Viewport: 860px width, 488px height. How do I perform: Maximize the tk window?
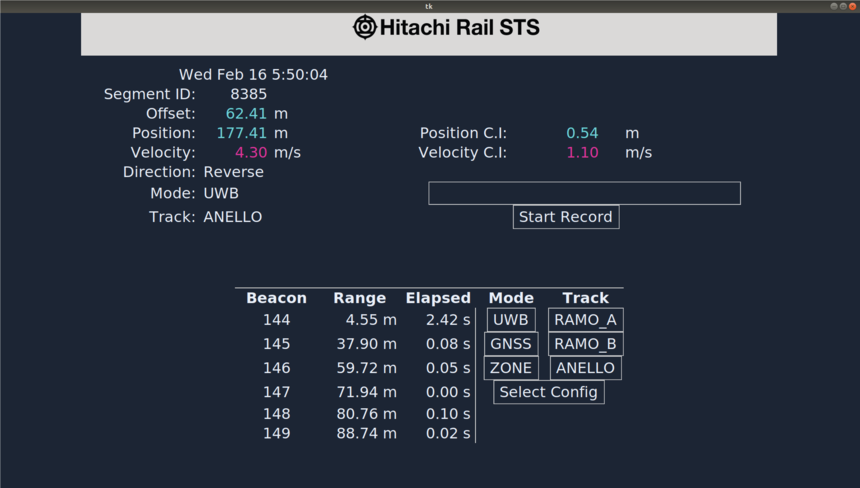[843, 6]
